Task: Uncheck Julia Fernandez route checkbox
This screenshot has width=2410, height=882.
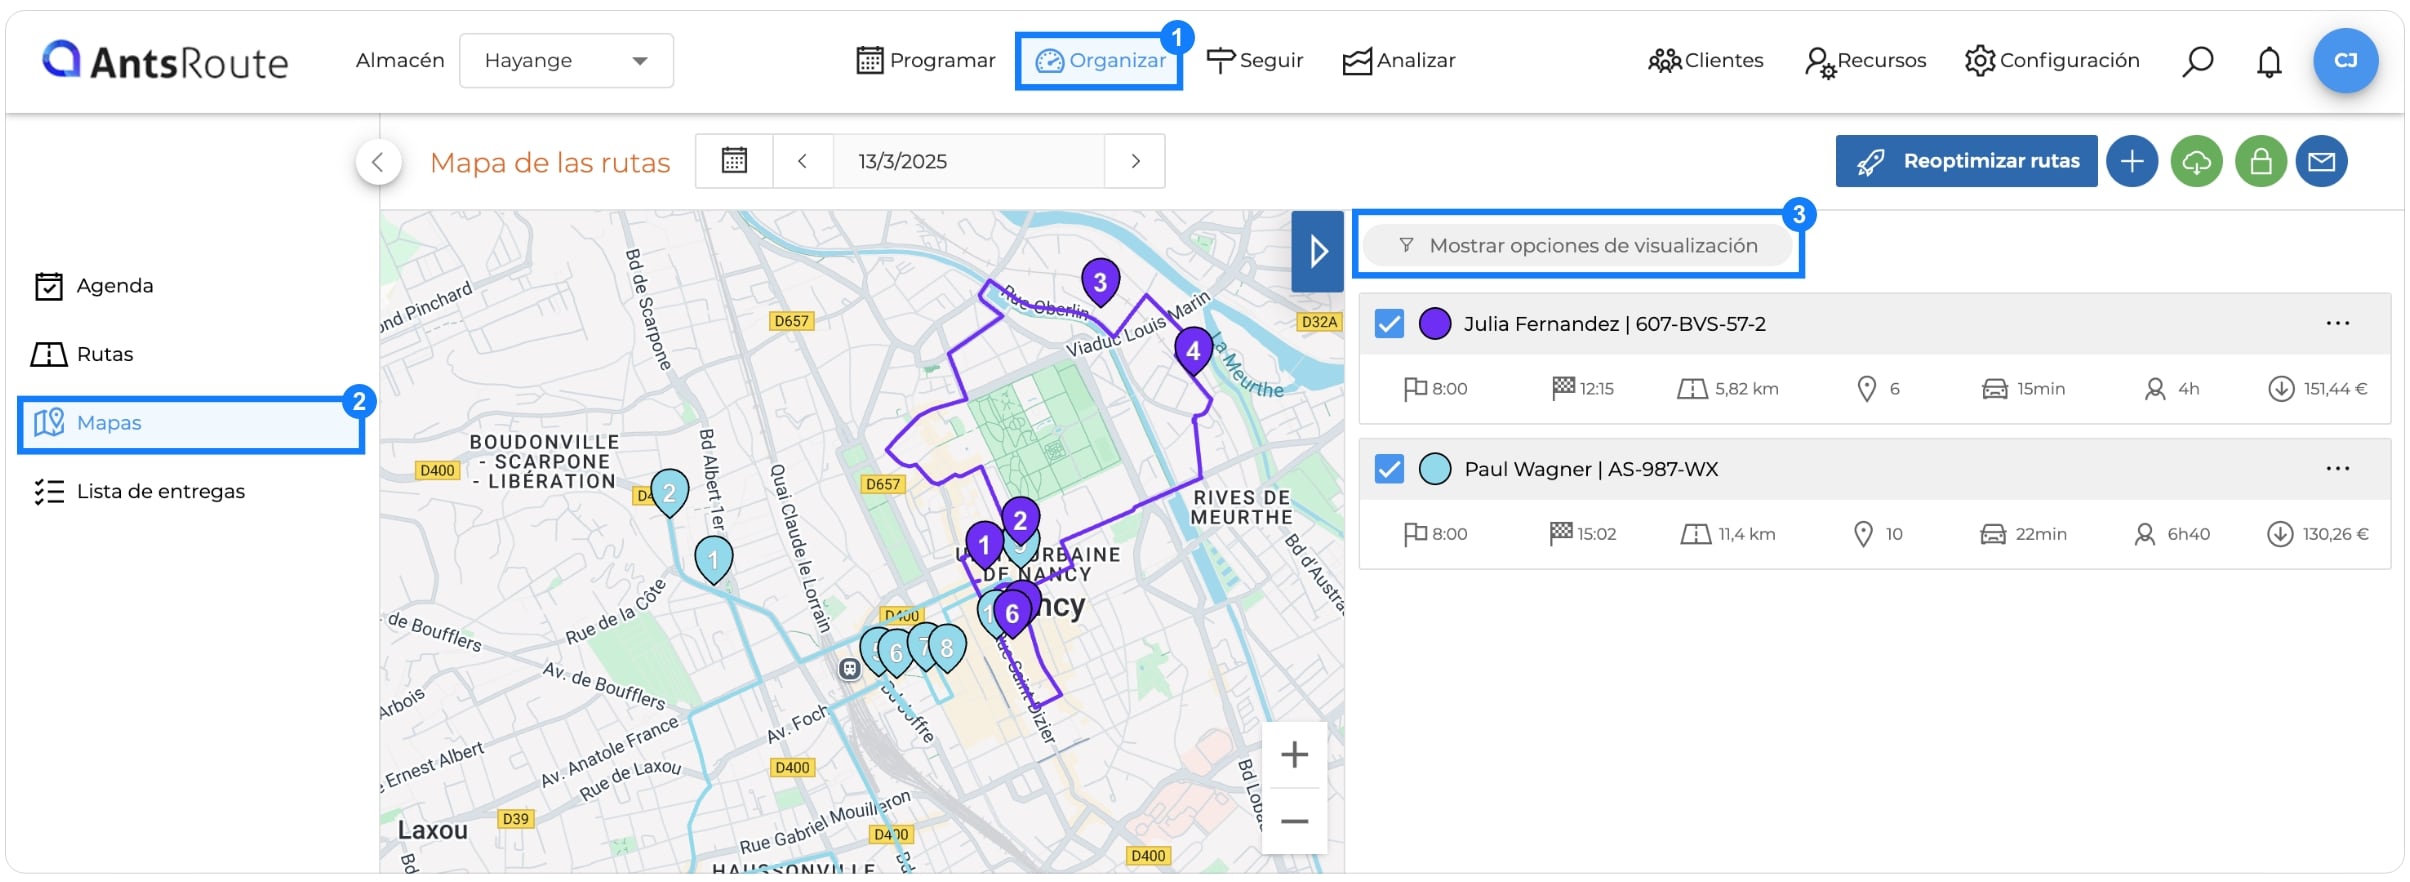Action: [1389, 324]
